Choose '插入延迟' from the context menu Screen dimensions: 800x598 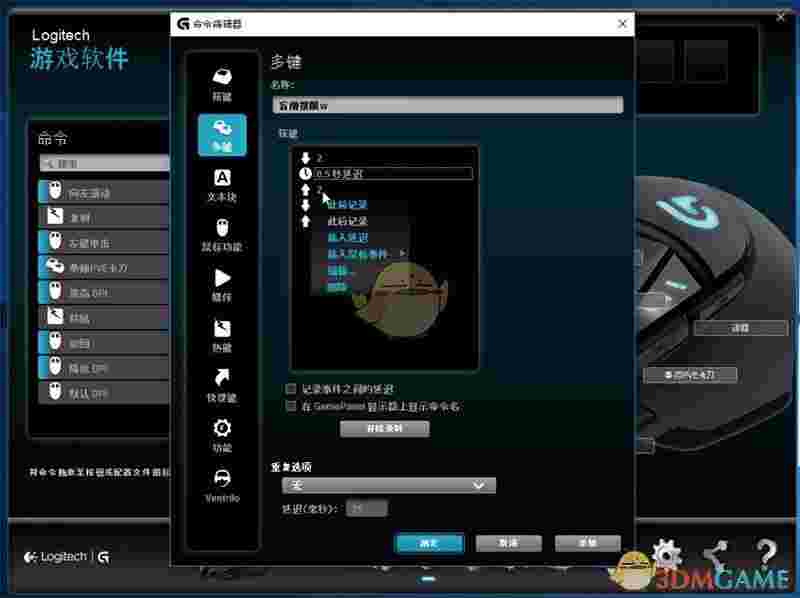click(347, 237)
